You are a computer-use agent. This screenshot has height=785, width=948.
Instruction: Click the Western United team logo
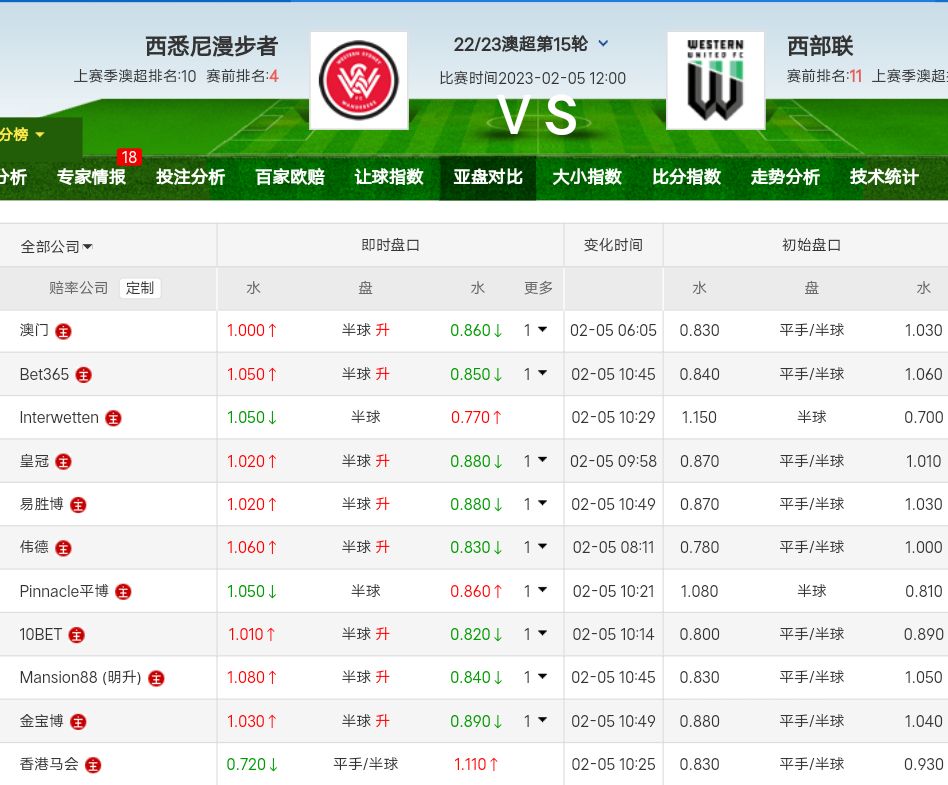point(715,80)
